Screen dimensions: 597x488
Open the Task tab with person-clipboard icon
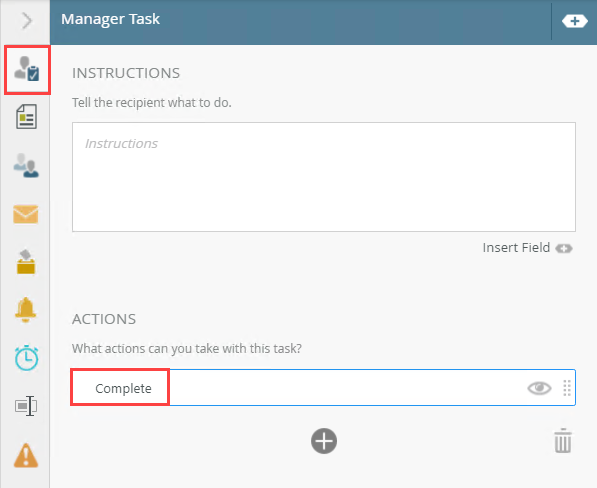coord(27,70)
